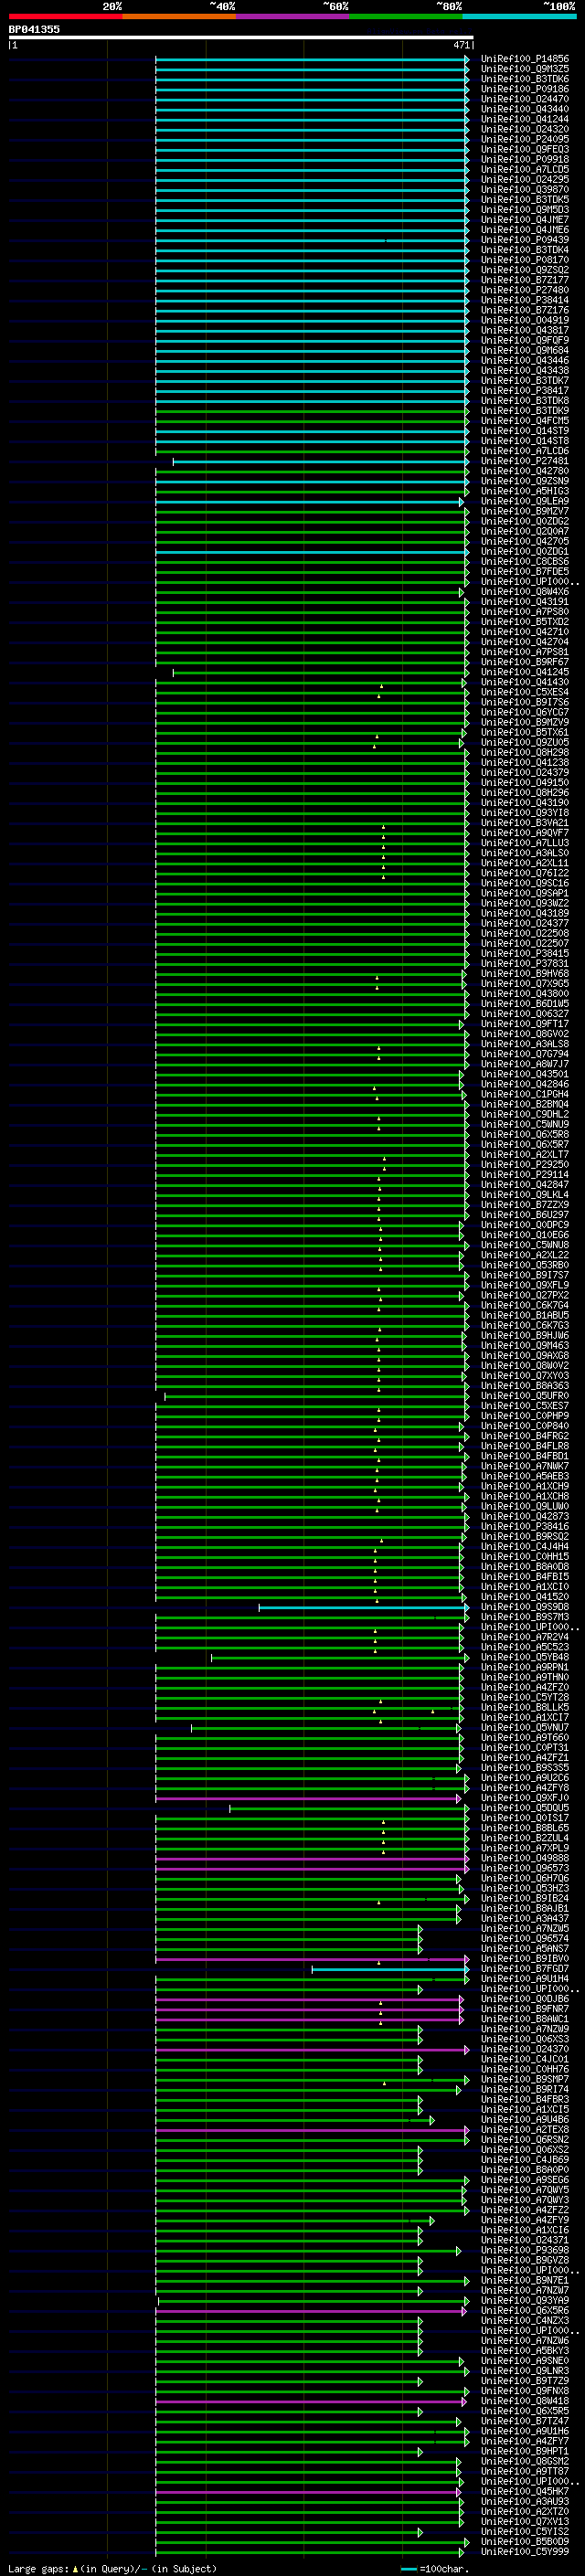Select the UniRef100_Q5VNU7 label

(525, 1727)
